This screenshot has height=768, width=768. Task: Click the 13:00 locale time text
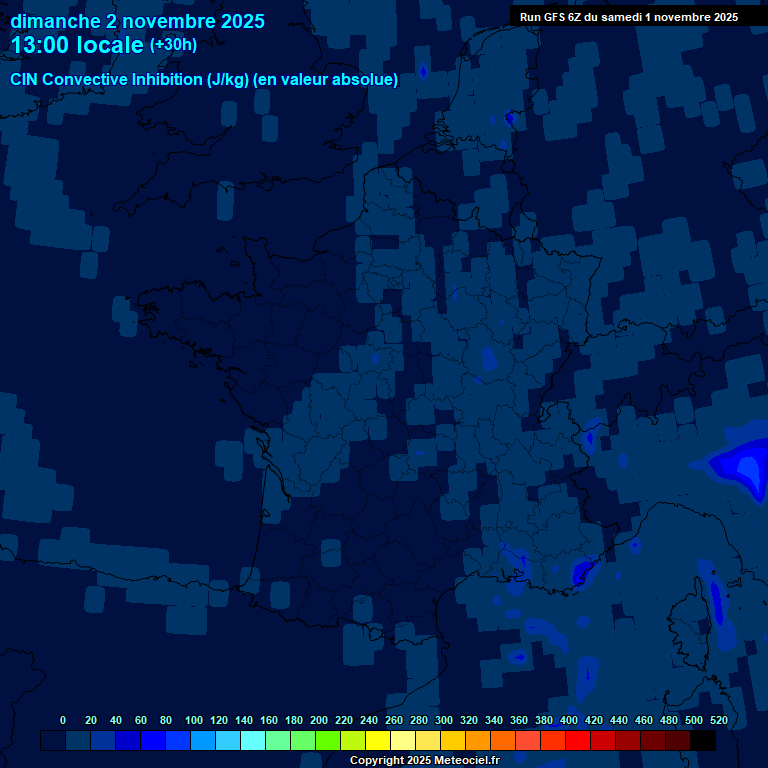(78, 45)
